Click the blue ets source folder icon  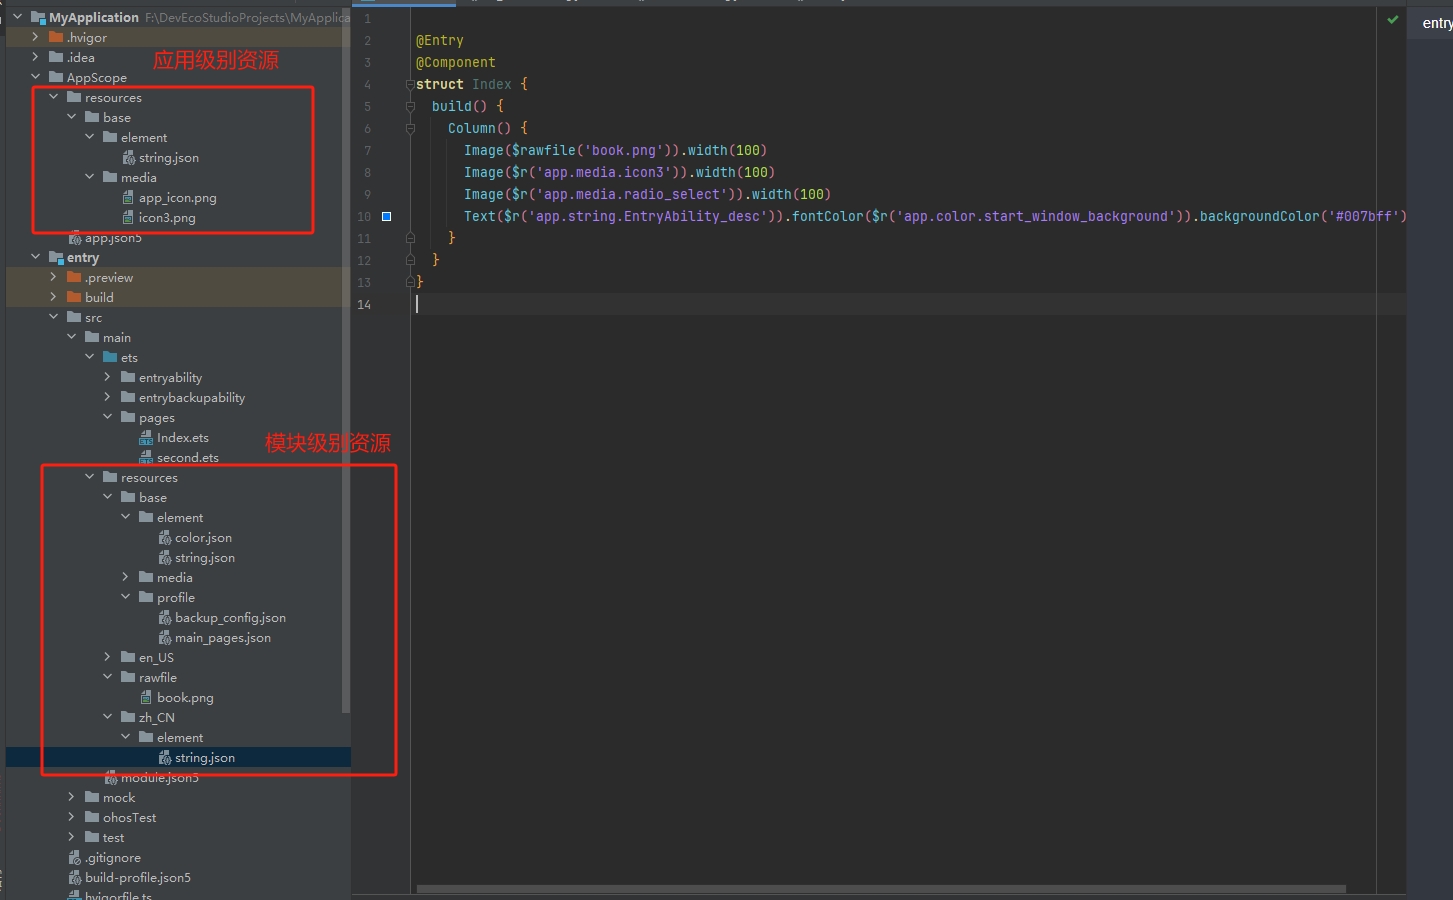(110, 357)
